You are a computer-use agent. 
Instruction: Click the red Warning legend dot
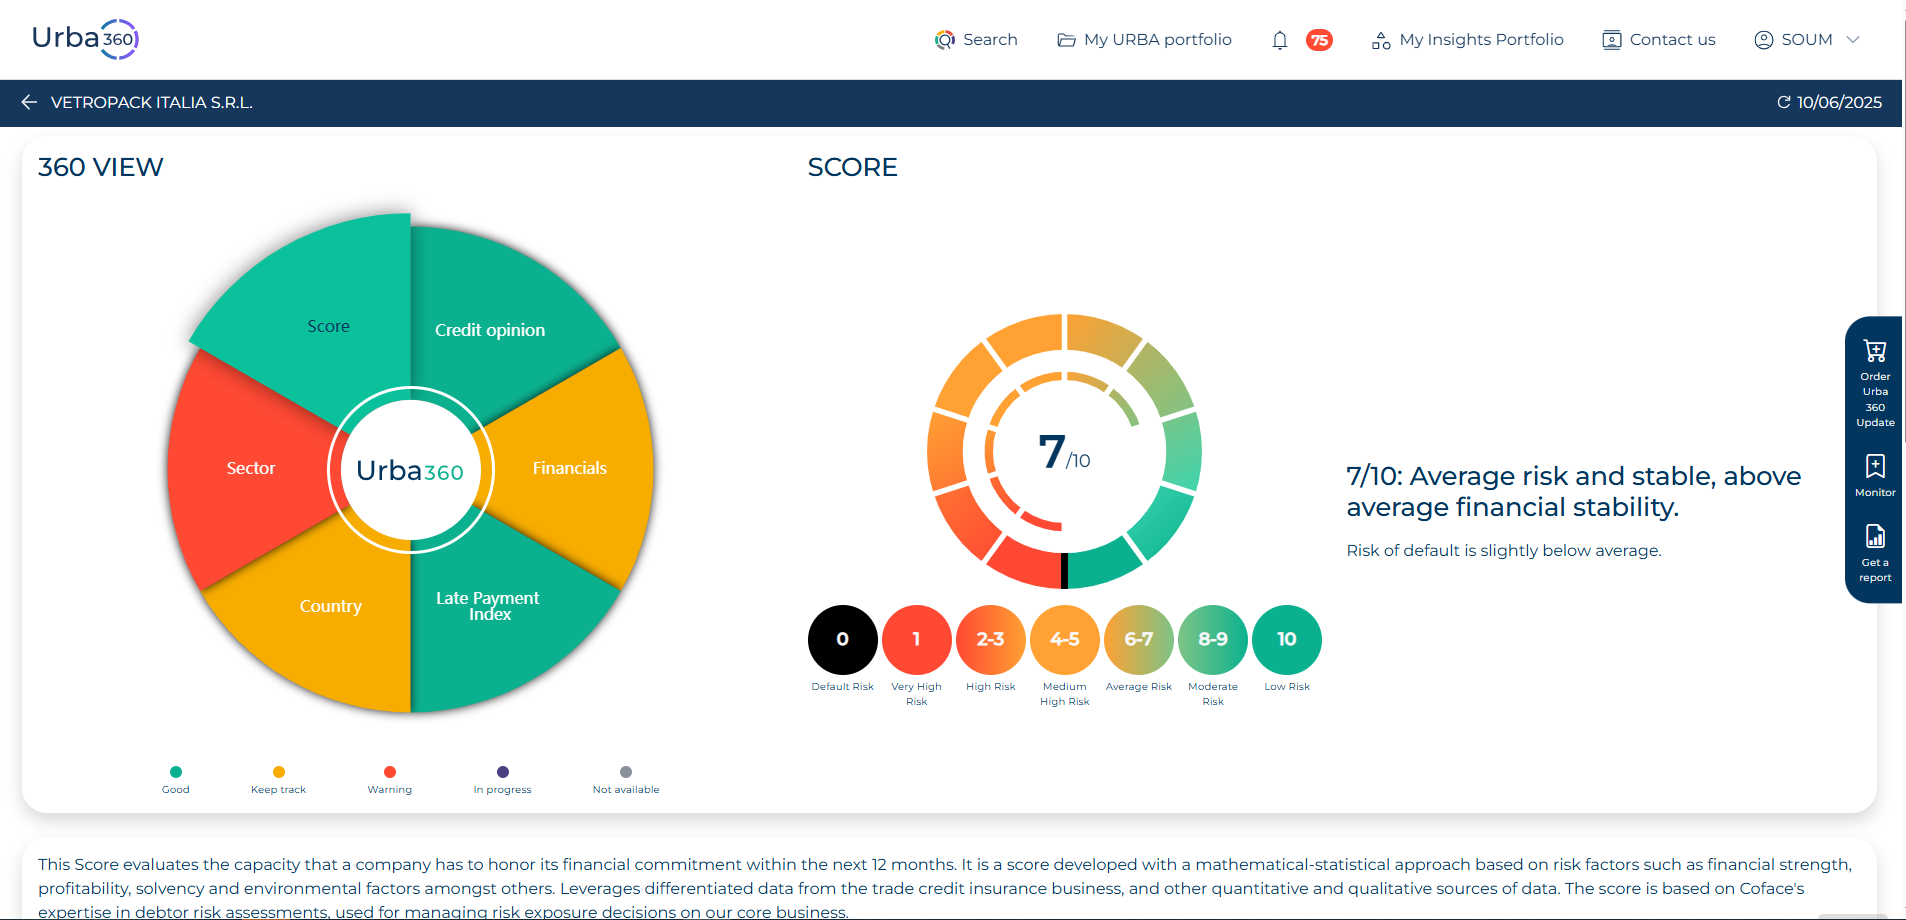click(390, 772)
